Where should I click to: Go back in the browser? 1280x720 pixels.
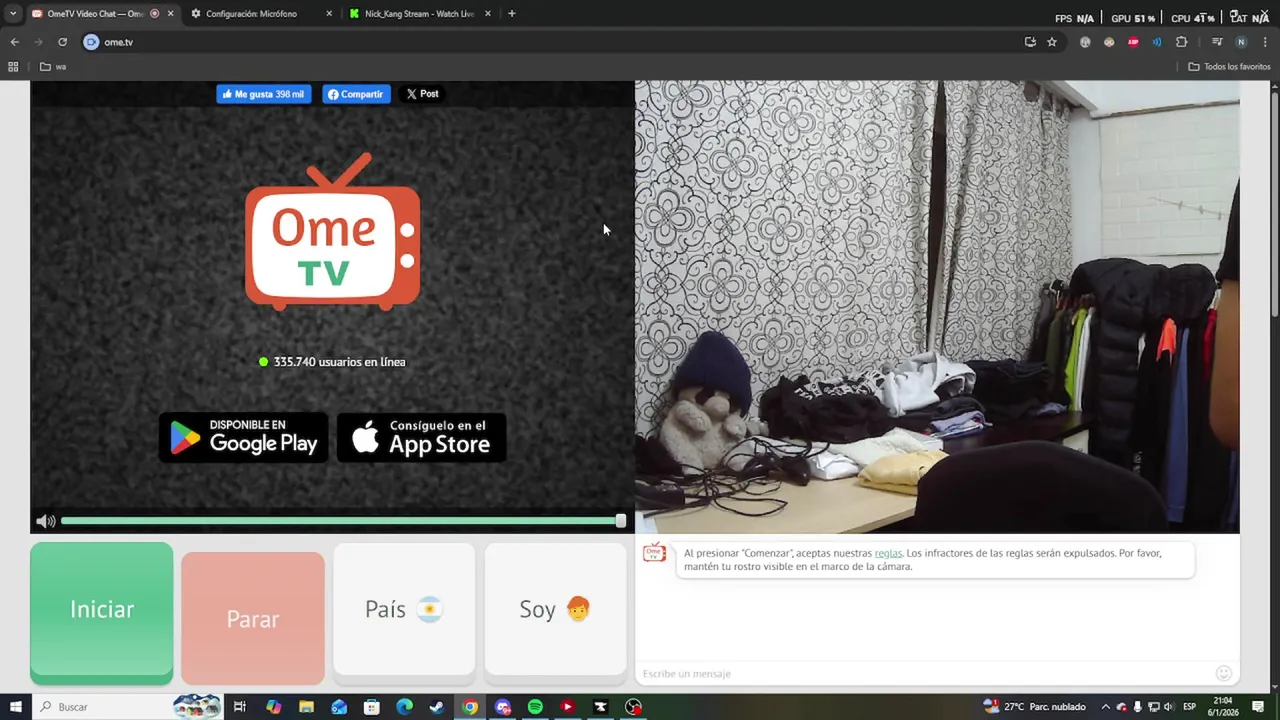(x=14, y=42)
